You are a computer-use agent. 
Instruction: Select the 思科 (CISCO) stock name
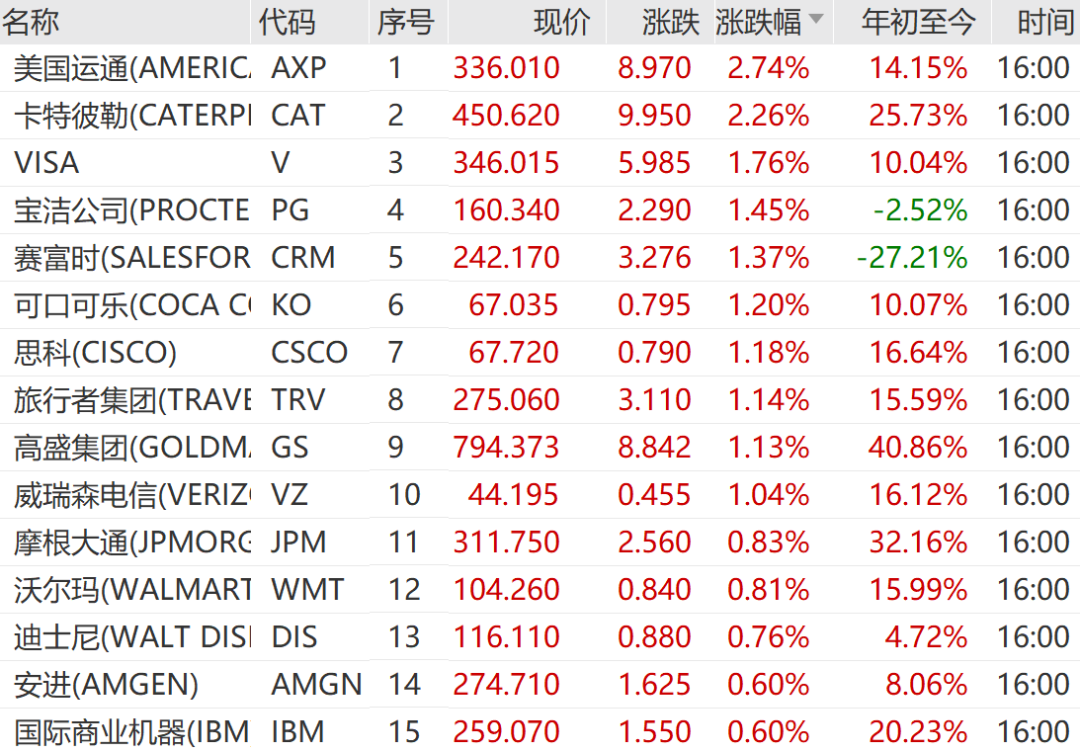[x=96, y=352]
